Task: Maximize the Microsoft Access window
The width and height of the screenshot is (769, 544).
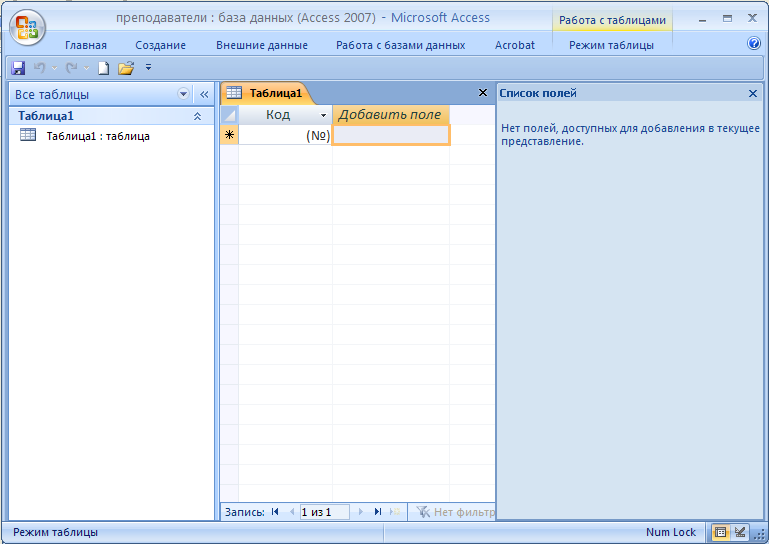Action: tap(727, 19)
